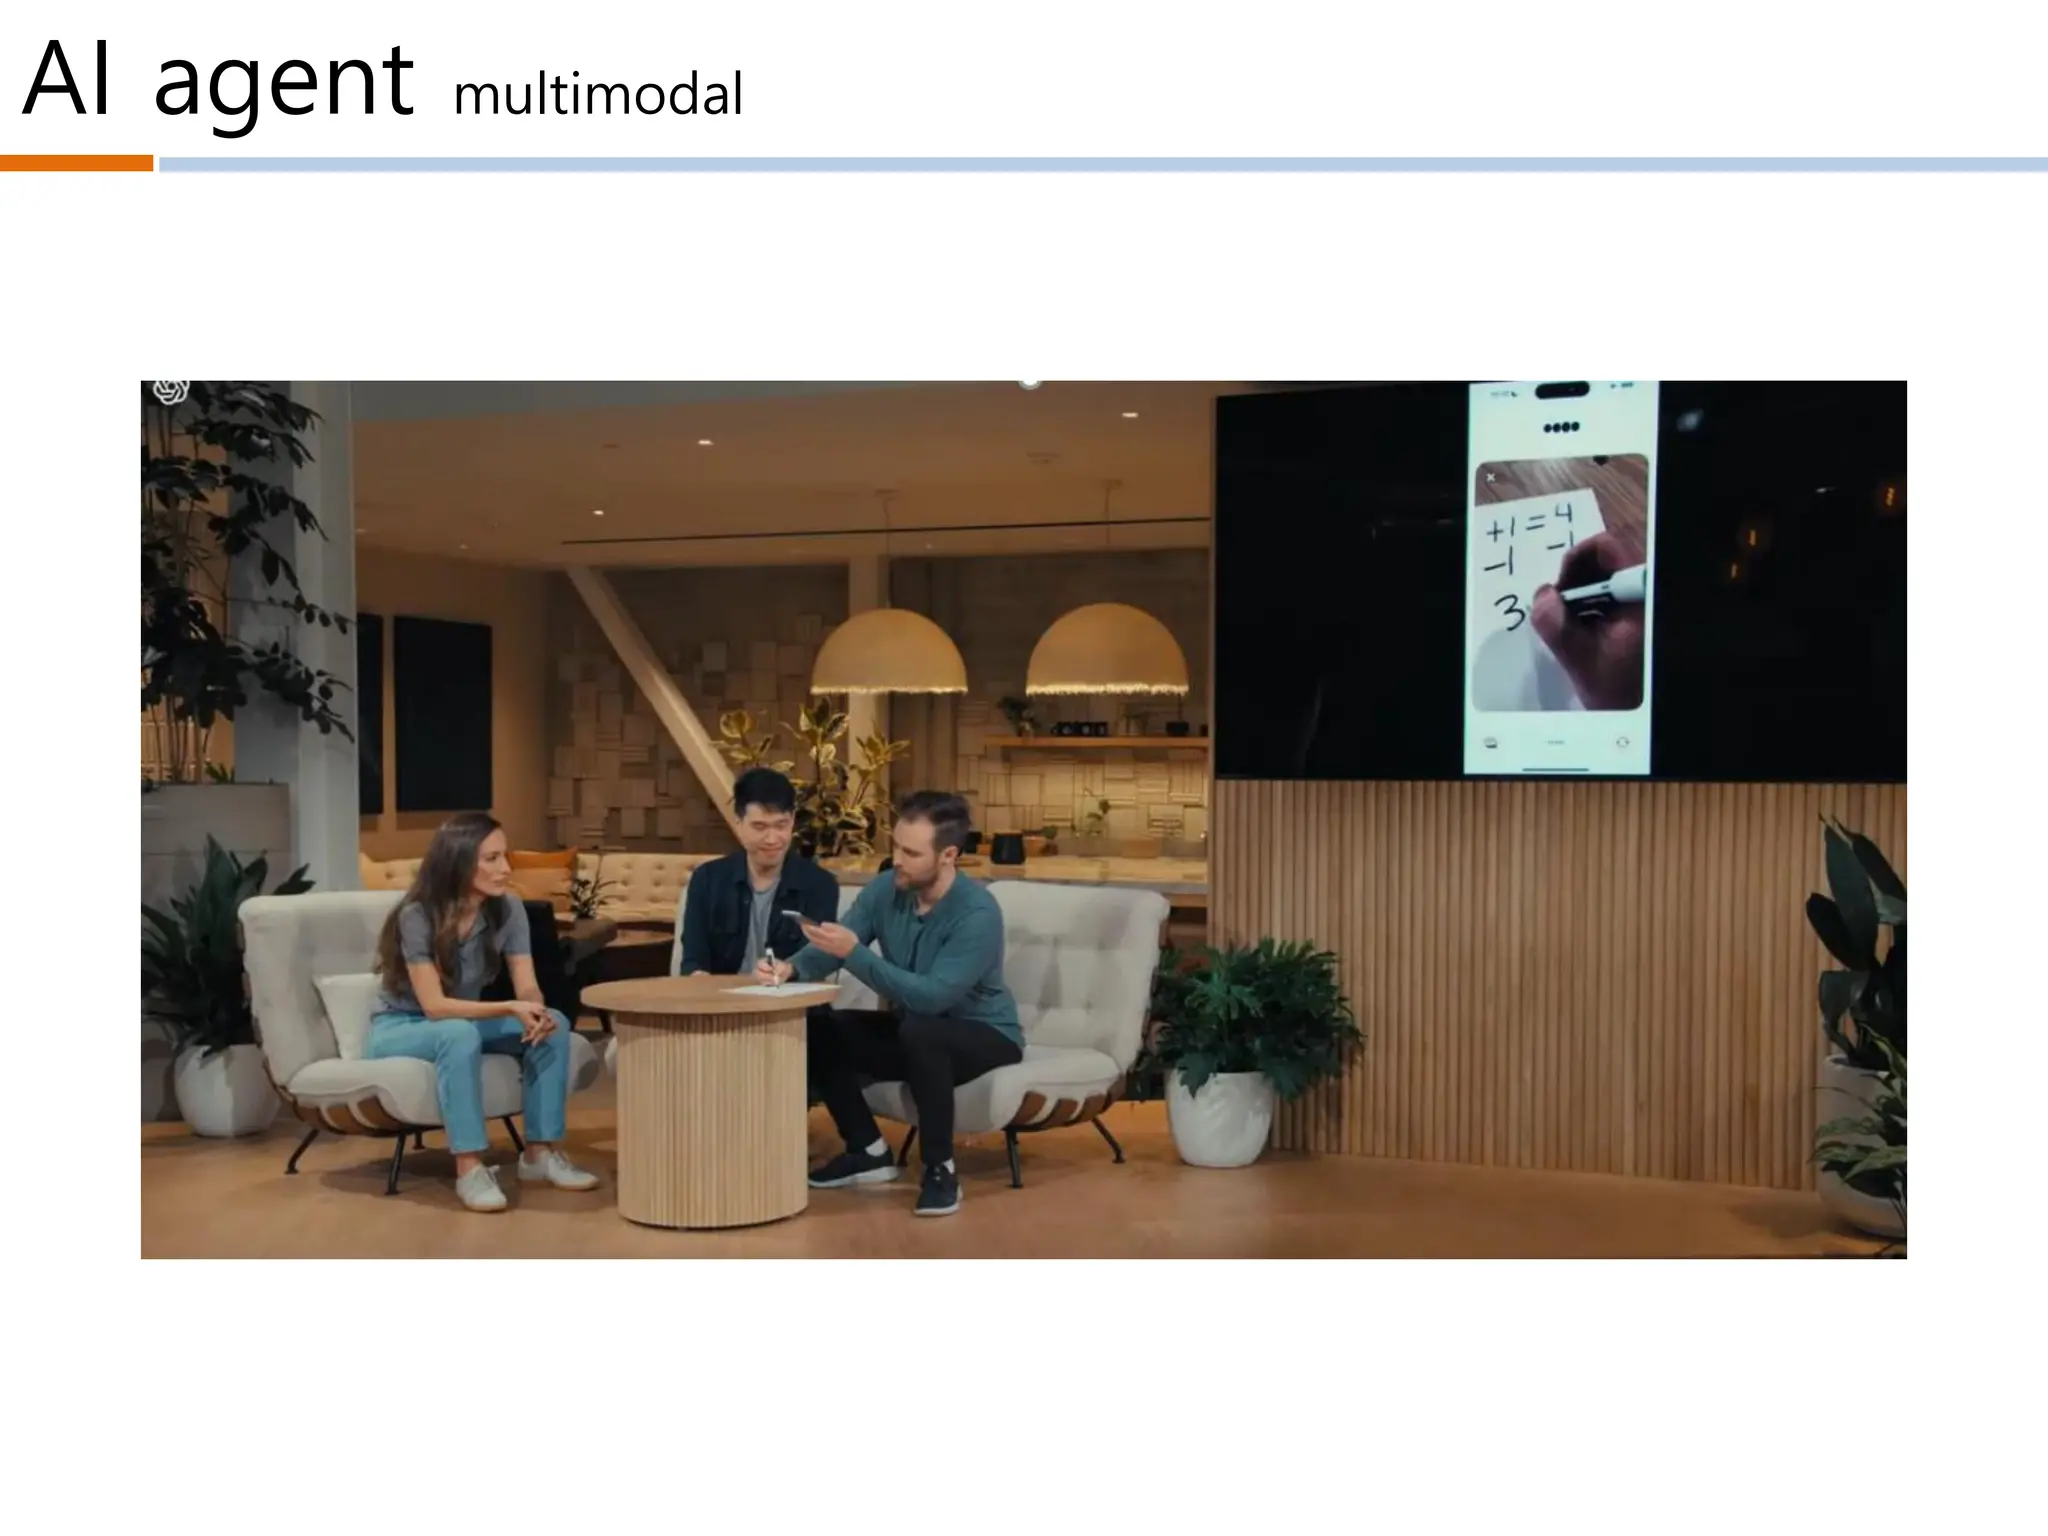This screenshot has height=1536, width=2048.
Task: Tap the four-dot voice indicator on phone
Action: pyautogui.click(x=1561, y=428)
